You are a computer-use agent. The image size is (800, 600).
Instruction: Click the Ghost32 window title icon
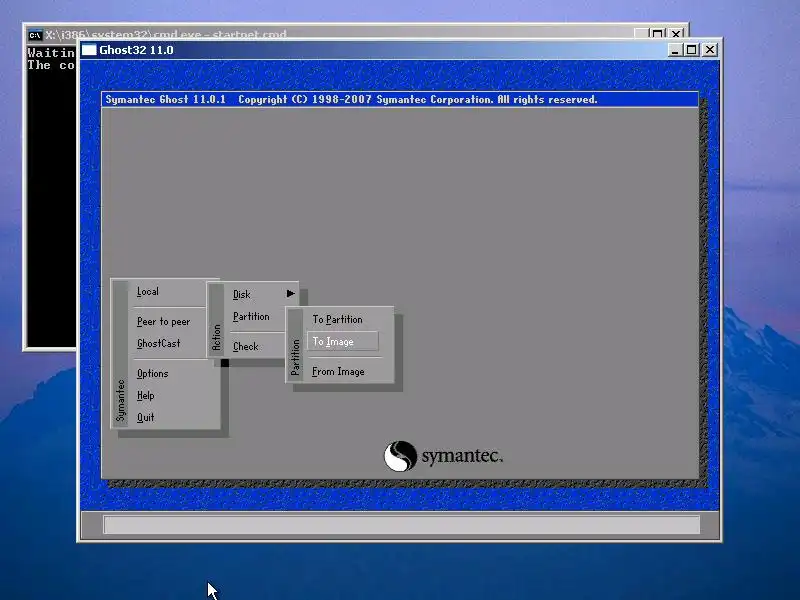pyautogui.click(x=89, y=50)
